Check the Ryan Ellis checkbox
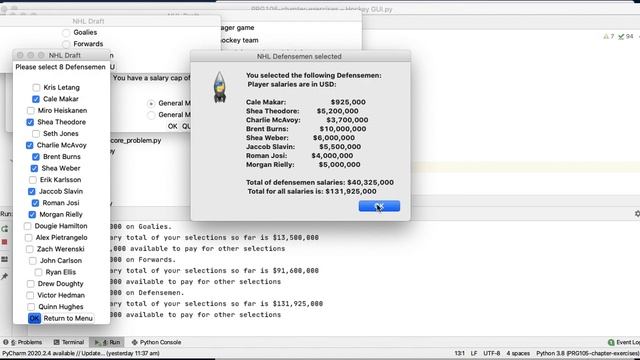This screenshot has height=360, width=640. tap(38, 272)
